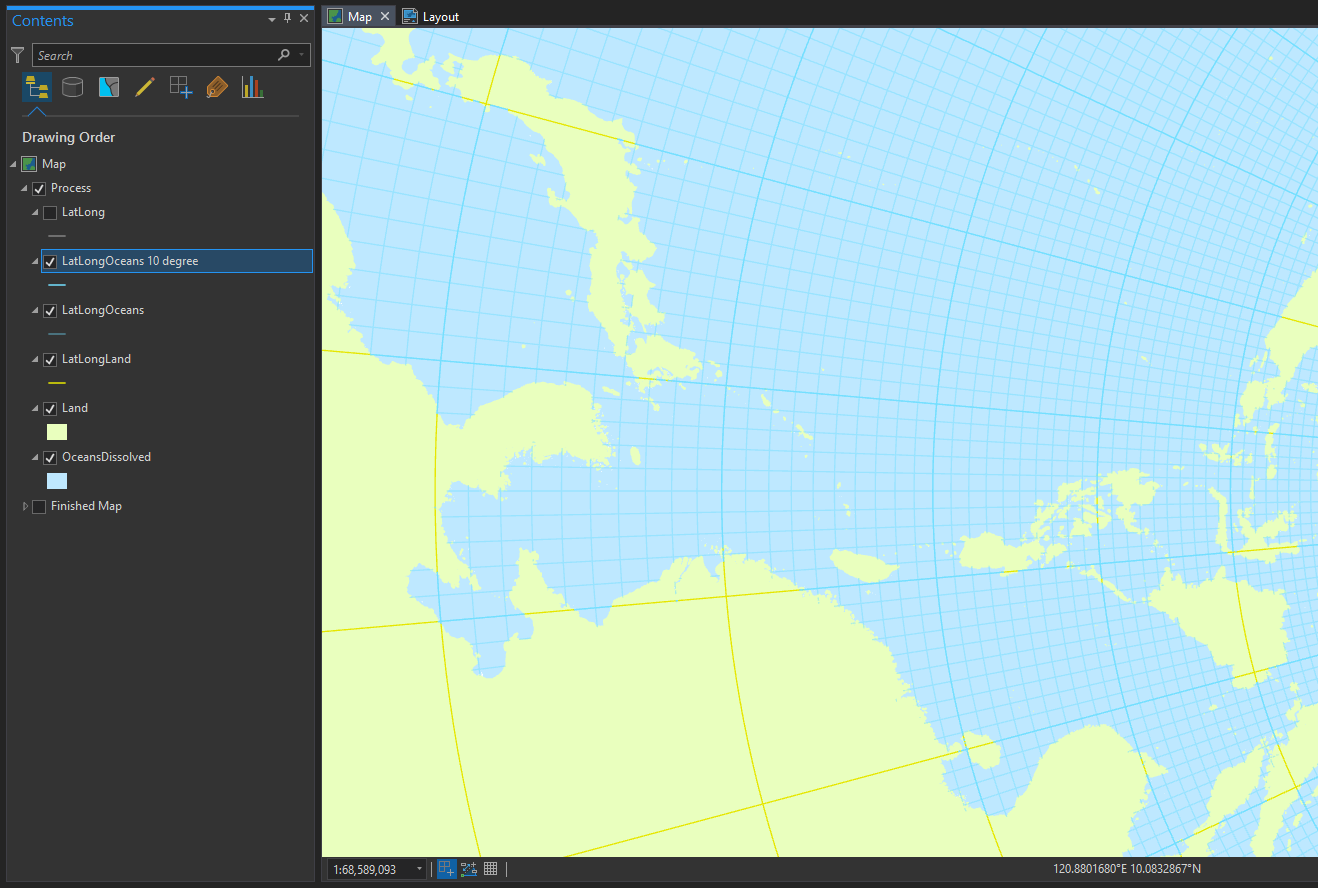The width and height of the screenshot is (1318, 888).
Task: Collapse the LatLongLand layer legend
Action: (x=35, y=359)
